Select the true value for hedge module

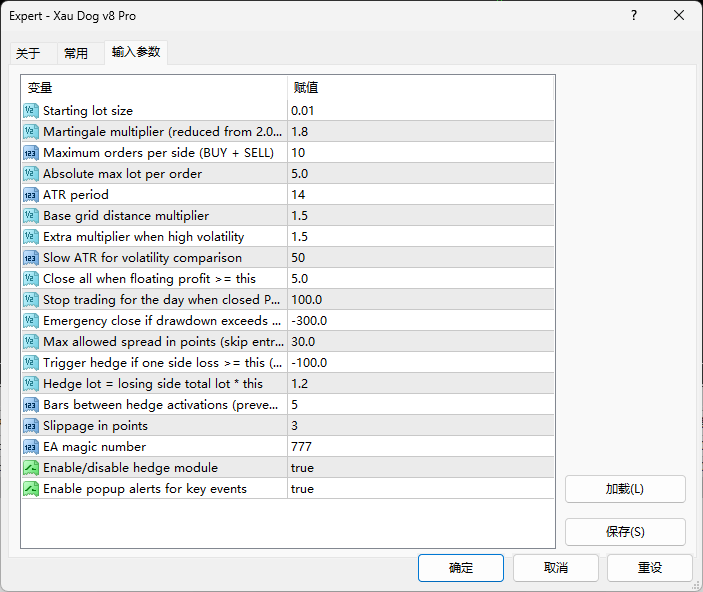coord(302,468)
